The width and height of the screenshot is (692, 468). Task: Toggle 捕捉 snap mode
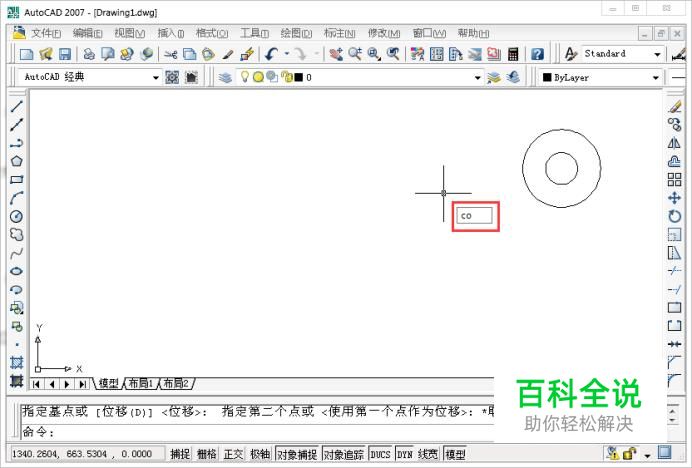[x=180, y=454]
